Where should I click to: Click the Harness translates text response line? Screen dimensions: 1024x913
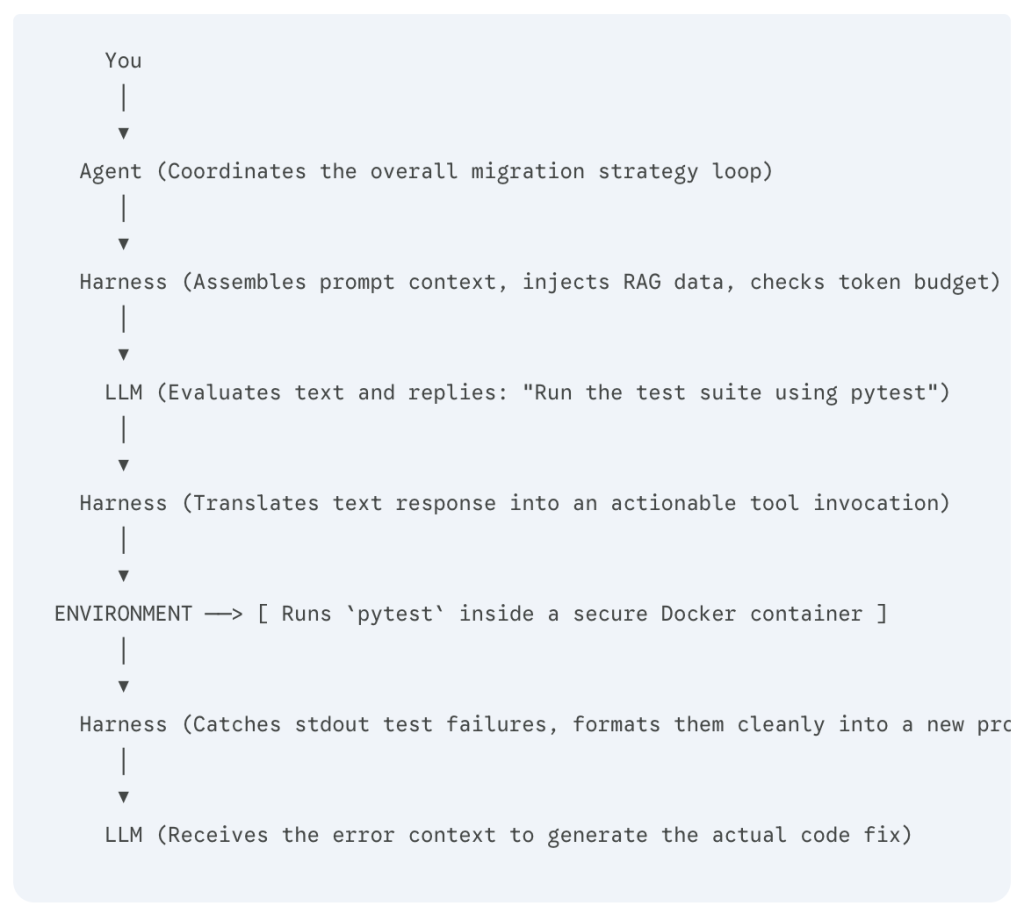515,504
